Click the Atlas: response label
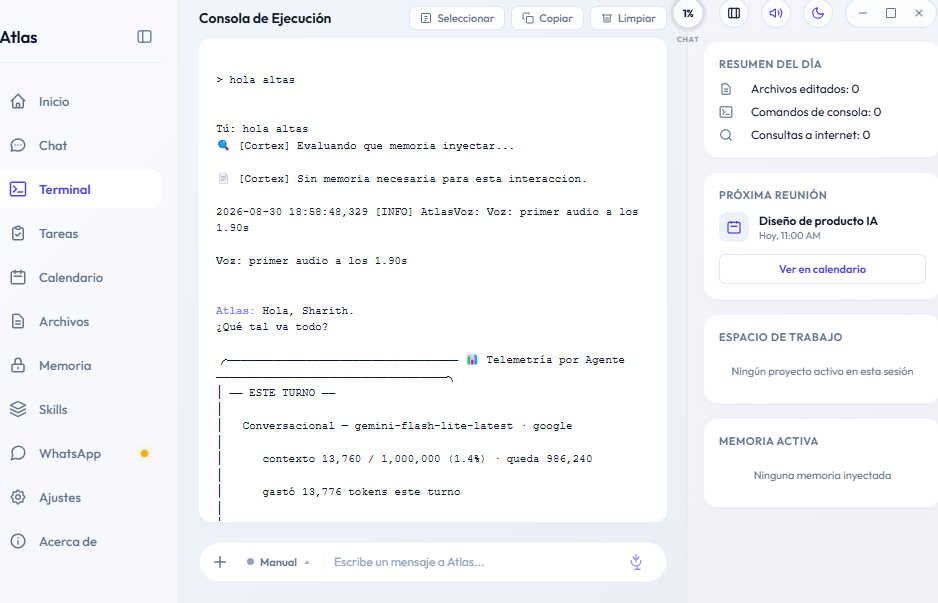 click(x=235, y=311)
